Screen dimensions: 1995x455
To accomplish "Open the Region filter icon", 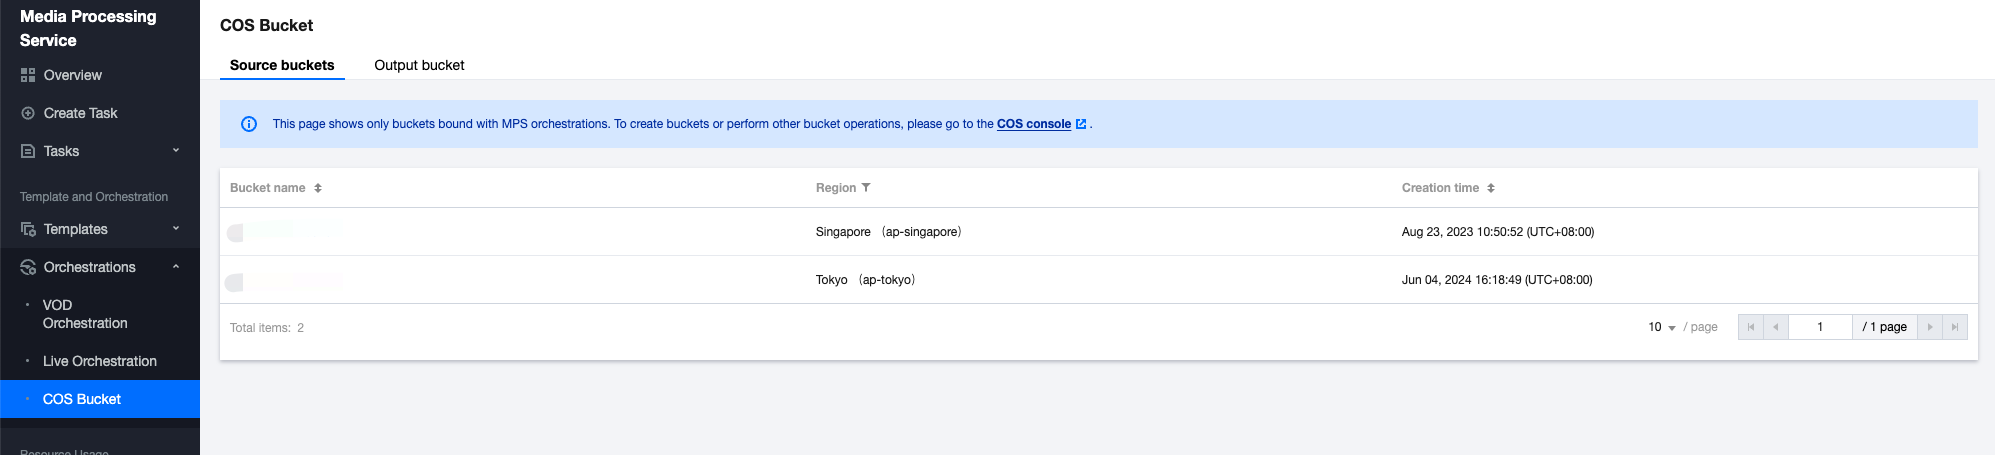I will point(866,187).
